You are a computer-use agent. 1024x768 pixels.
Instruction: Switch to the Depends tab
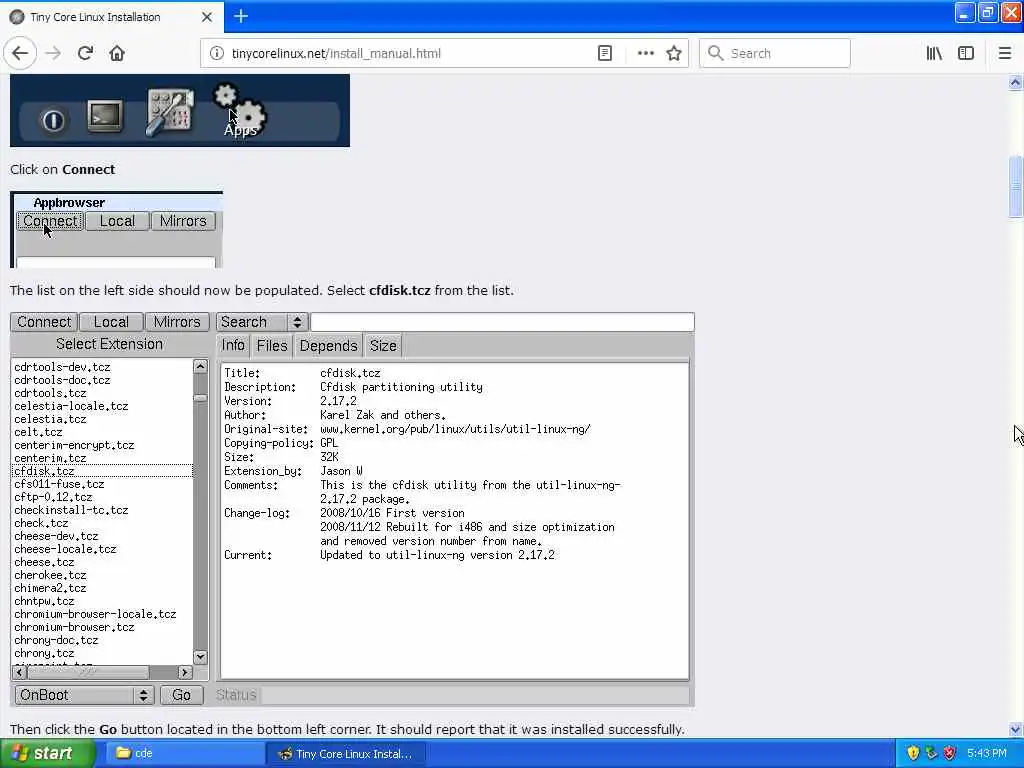coord(328,345)
